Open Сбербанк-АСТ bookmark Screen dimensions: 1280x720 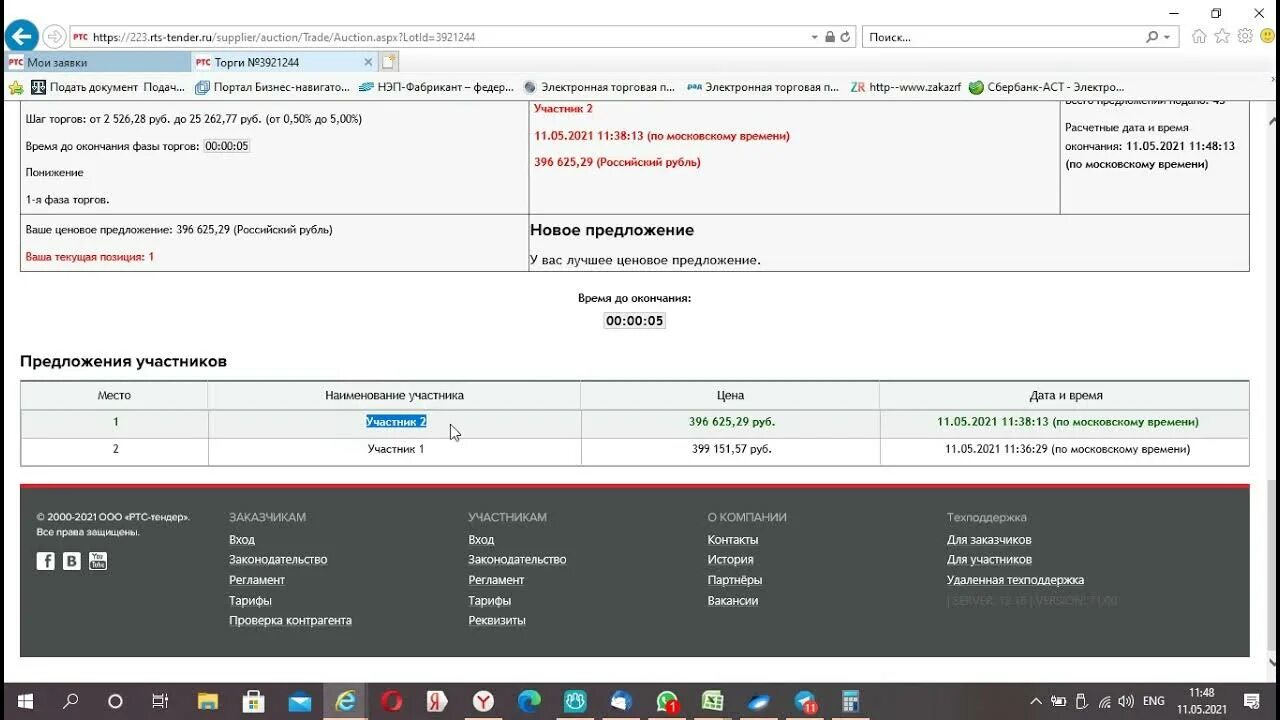click(1046, 87)
